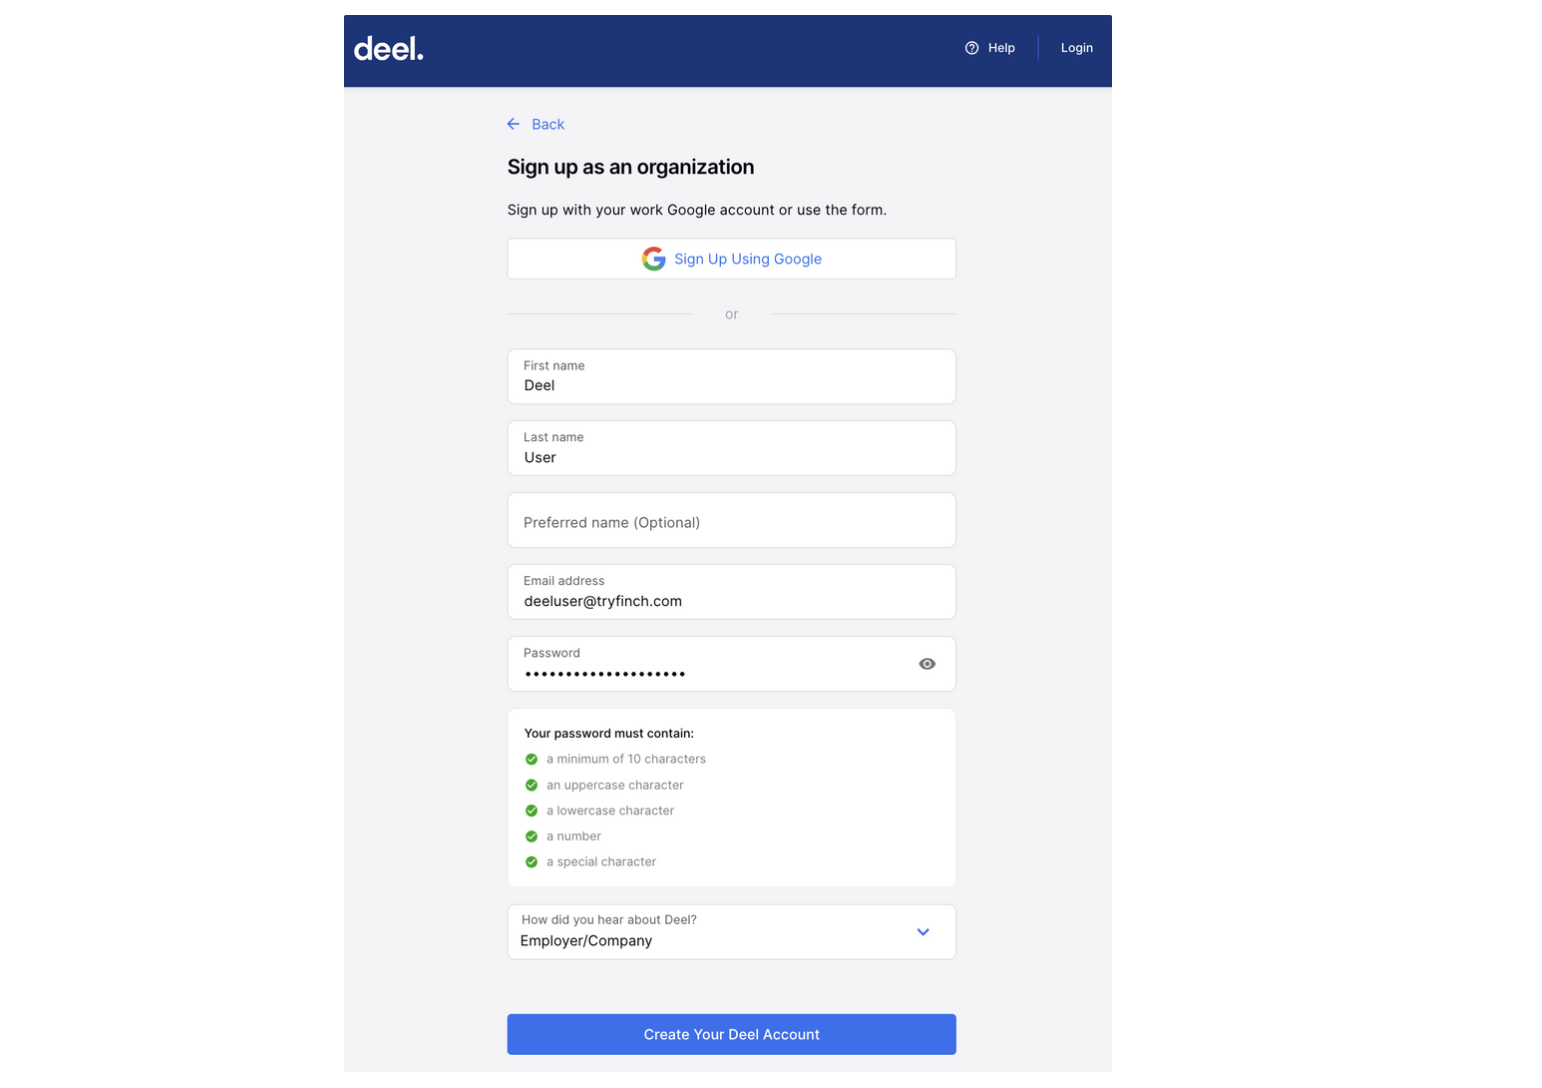Click the green checkmark beside 'a minimum of 10 characters'

(531, 759)
